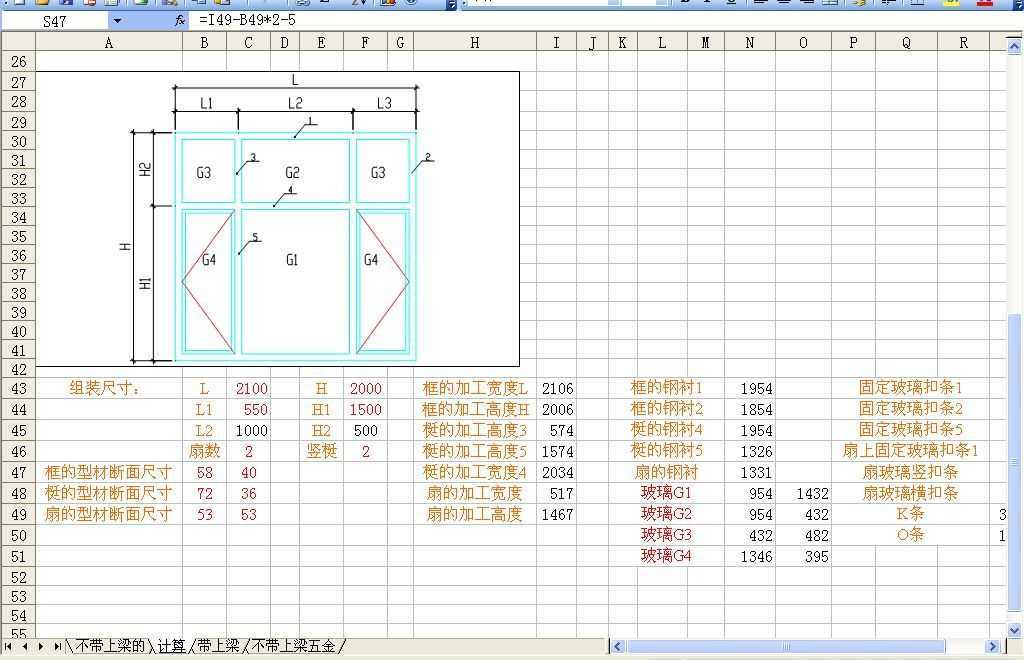Click cell with value 72

coord(204,494)
